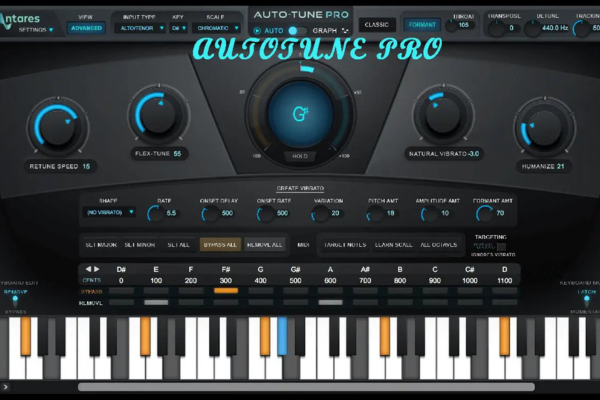
Task: Click the Set Minor button
Action: (140, 245)
